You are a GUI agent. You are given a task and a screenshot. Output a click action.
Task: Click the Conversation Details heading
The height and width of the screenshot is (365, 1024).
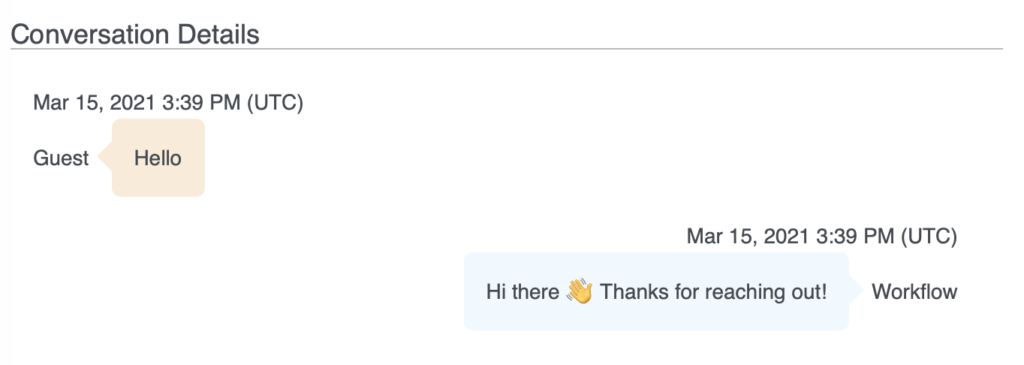(135, 34)
